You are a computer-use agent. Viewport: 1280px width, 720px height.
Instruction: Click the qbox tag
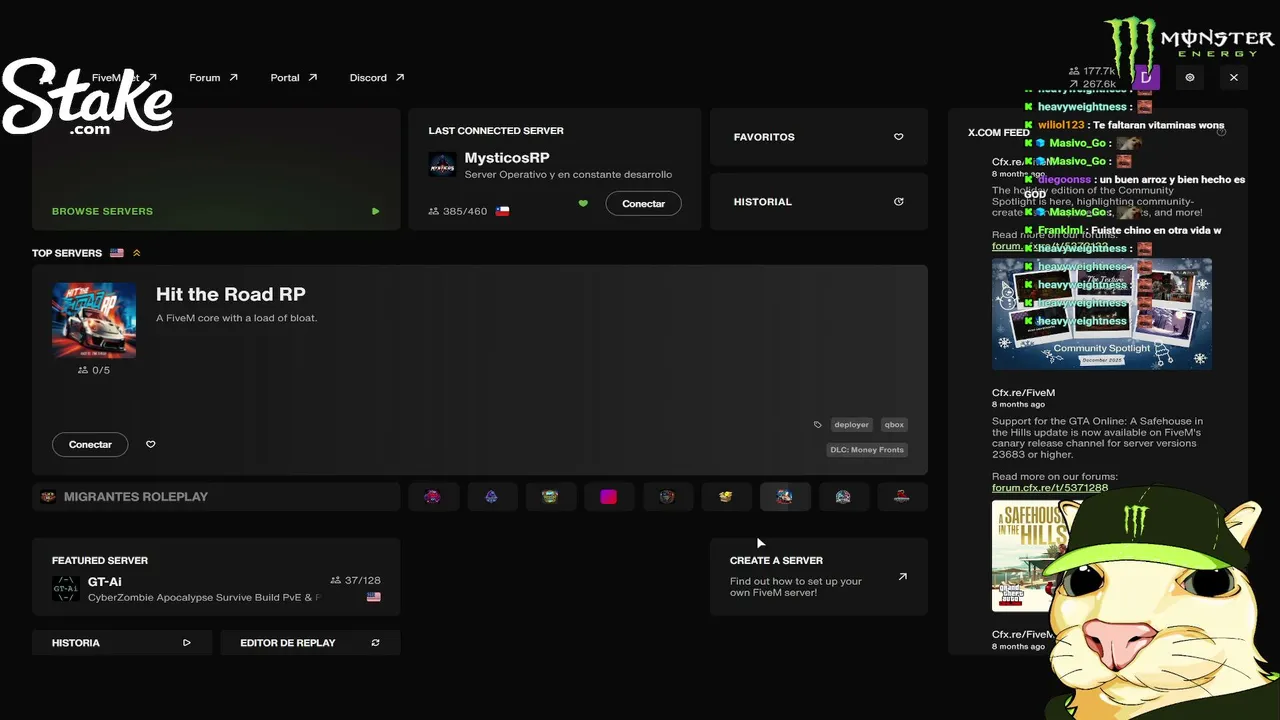click(894, 425)
